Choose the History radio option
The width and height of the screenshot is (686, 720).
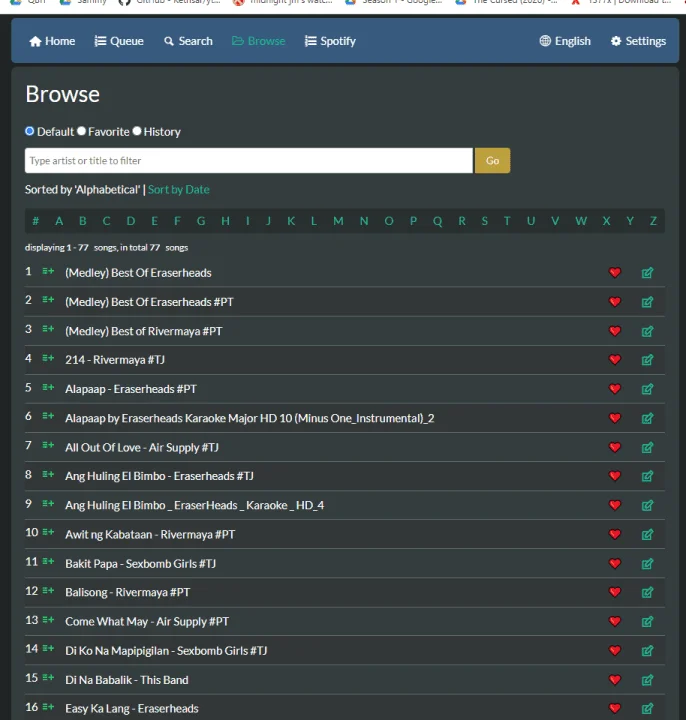tap(137, 131)
